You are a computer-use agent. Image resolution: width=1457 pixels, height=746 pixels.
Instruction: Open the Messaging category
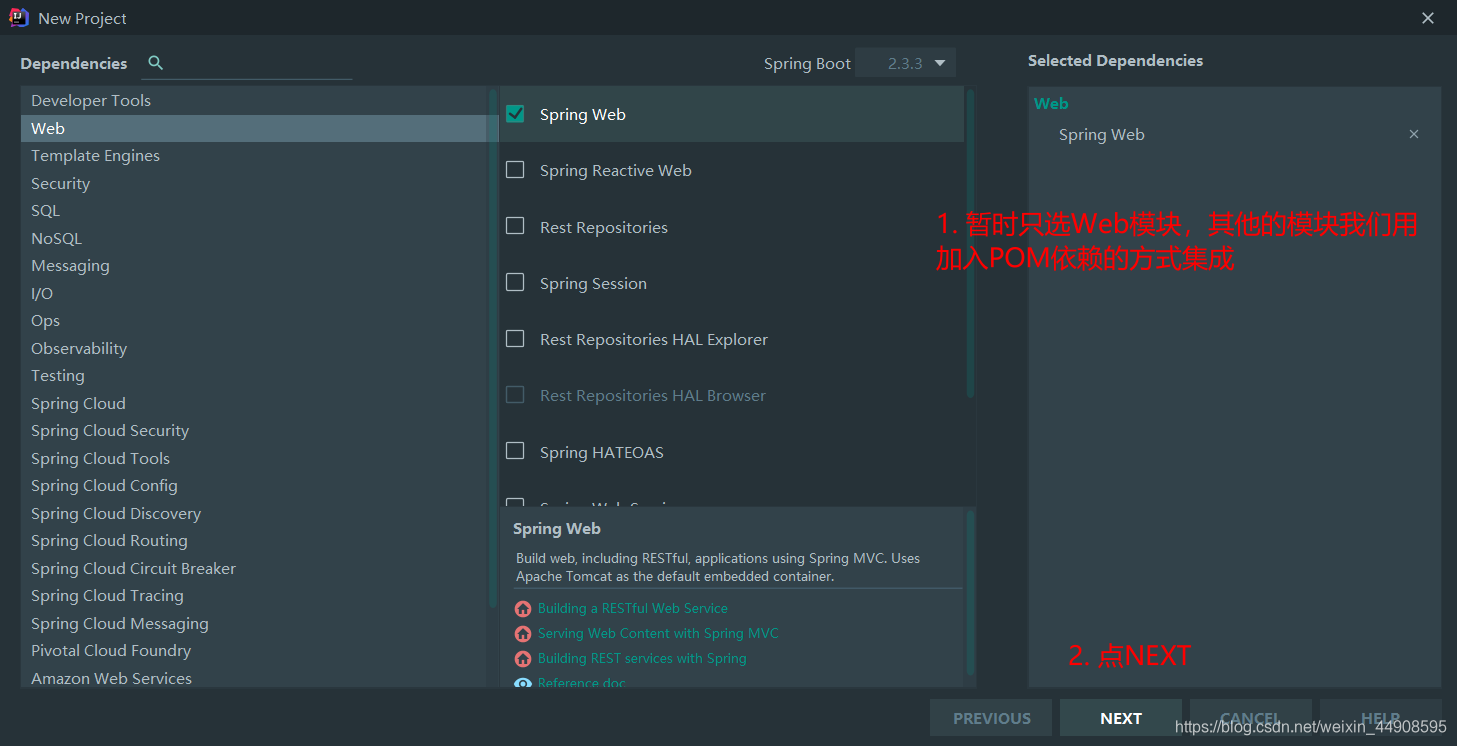pyautogui.click(x=255, y=265)
